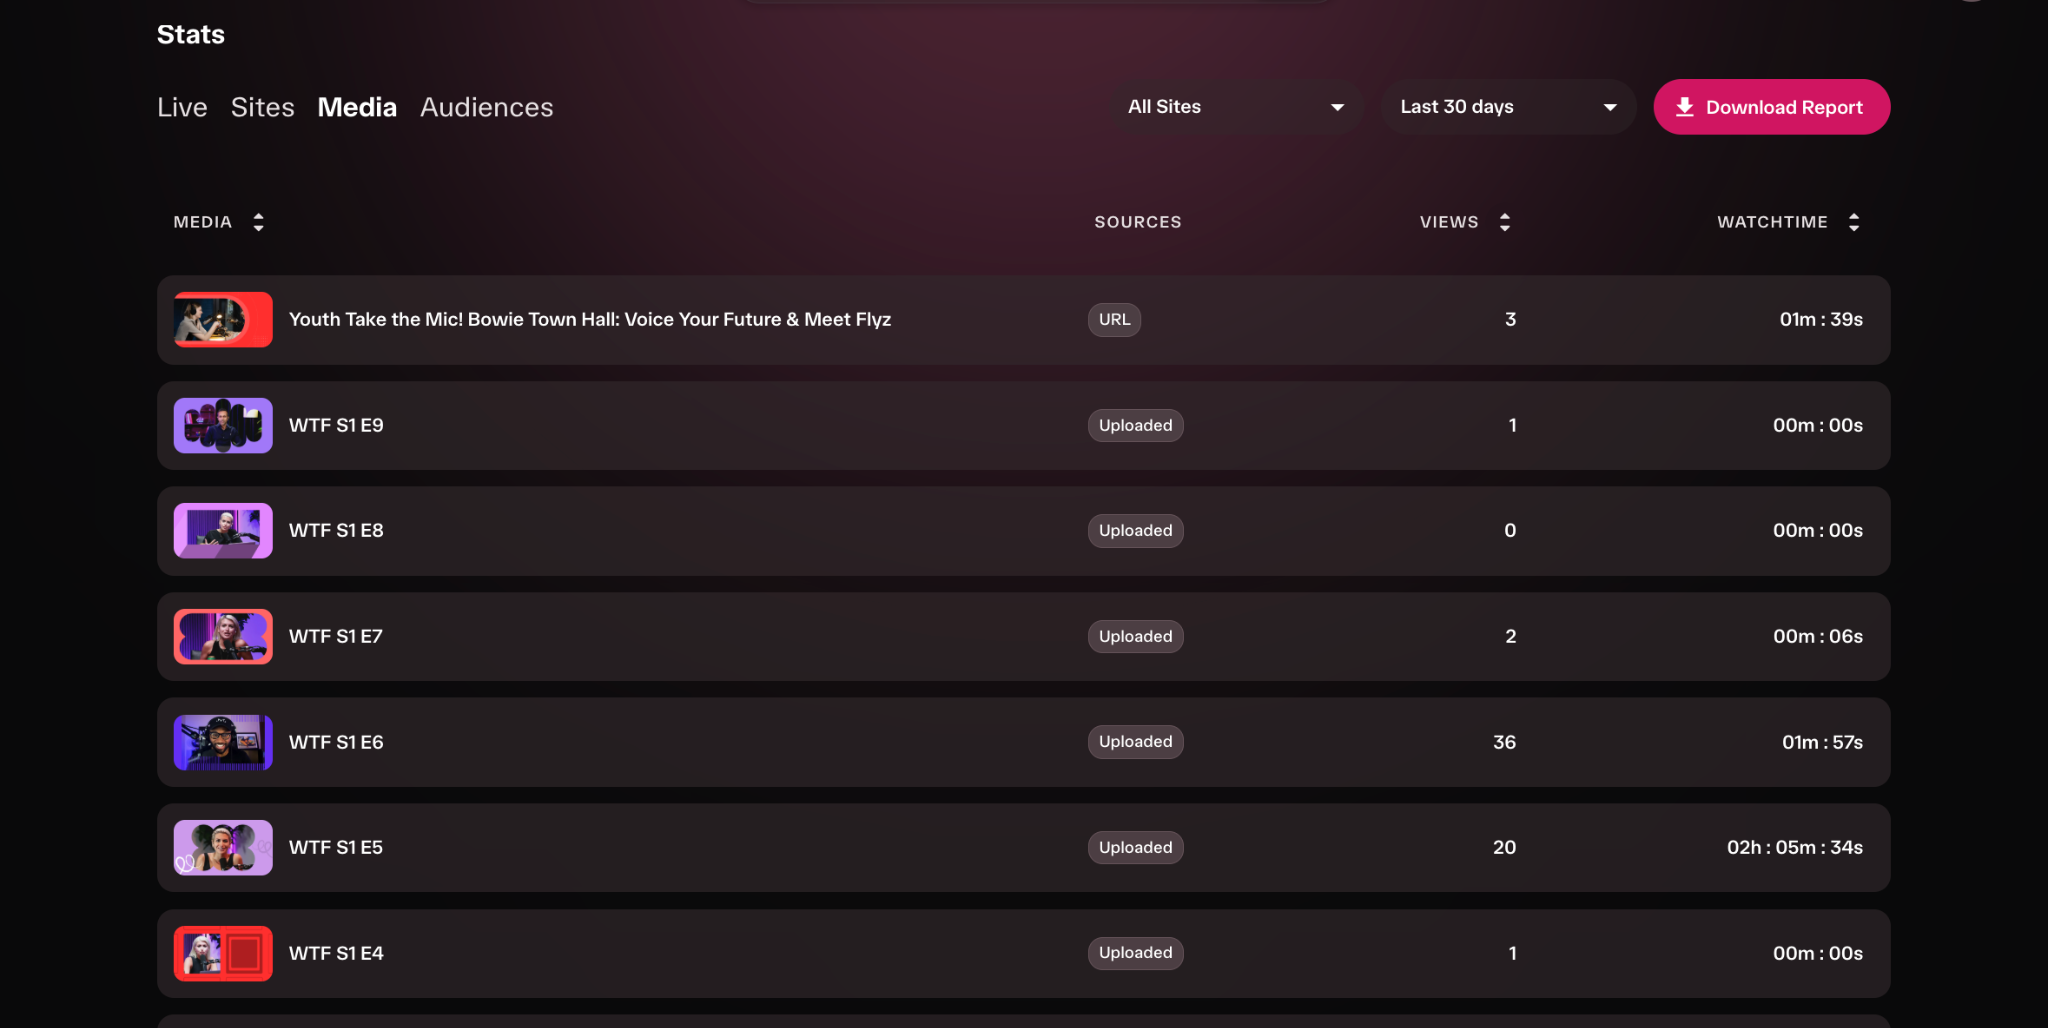Switch to the Audiences tab
Screen dimensions: 2048x1028
pyautogui.click(x=487, y=107)
